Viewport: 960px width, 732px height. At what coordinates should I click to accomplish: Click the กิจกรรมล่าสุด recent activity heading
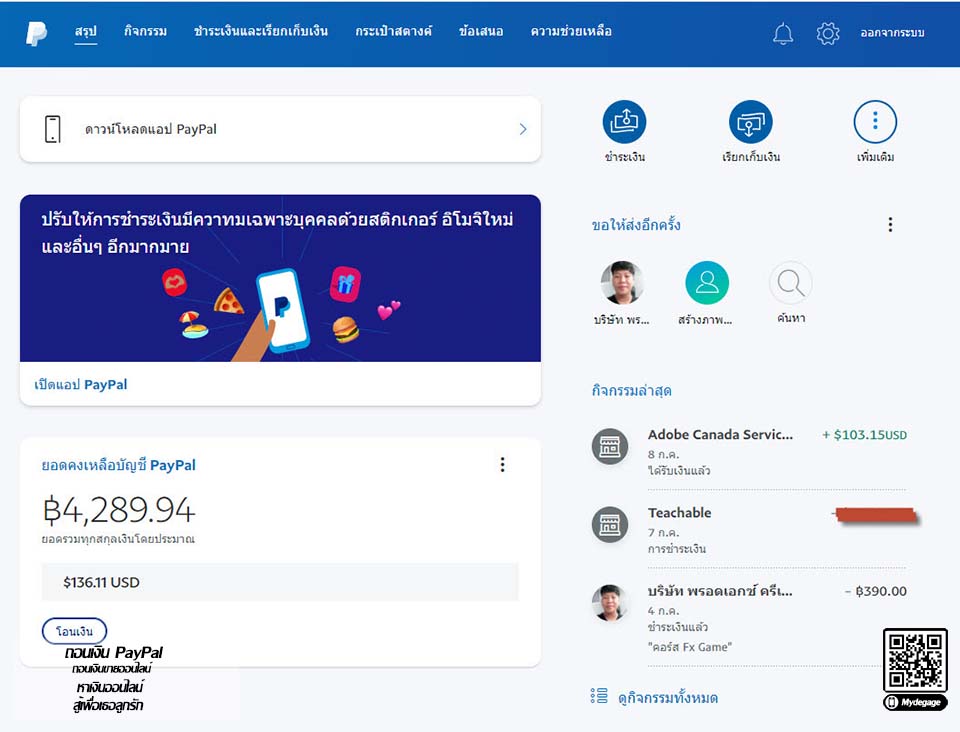pyautogui.click(x=631, y=390)
